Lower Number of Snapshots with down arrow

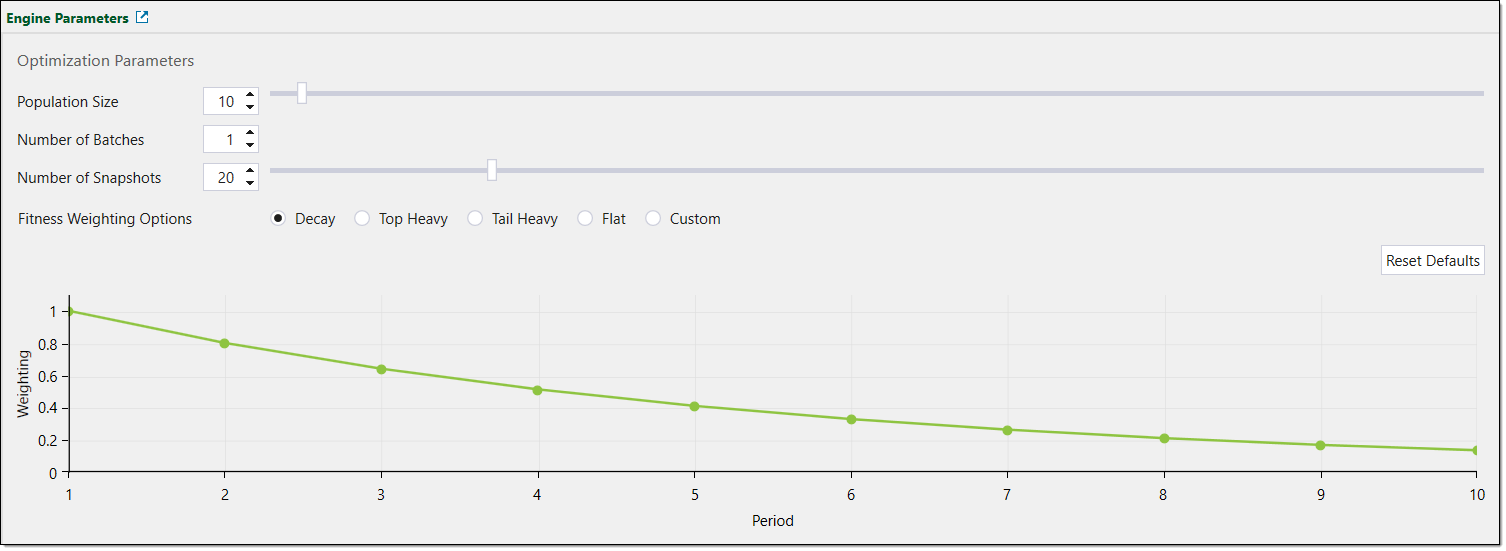pyautogui.click(x=250, y=183)
